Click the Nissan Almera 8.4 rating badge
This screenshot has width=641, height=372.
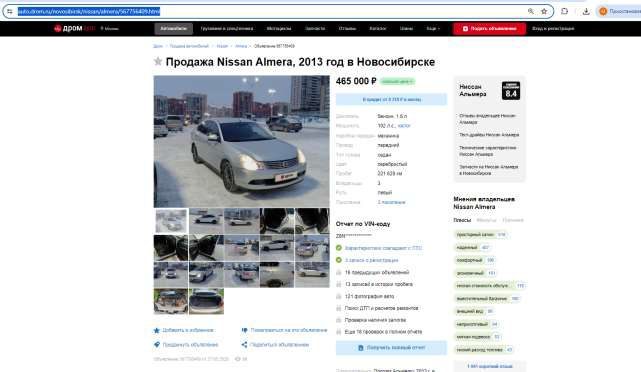pos(511,91)
